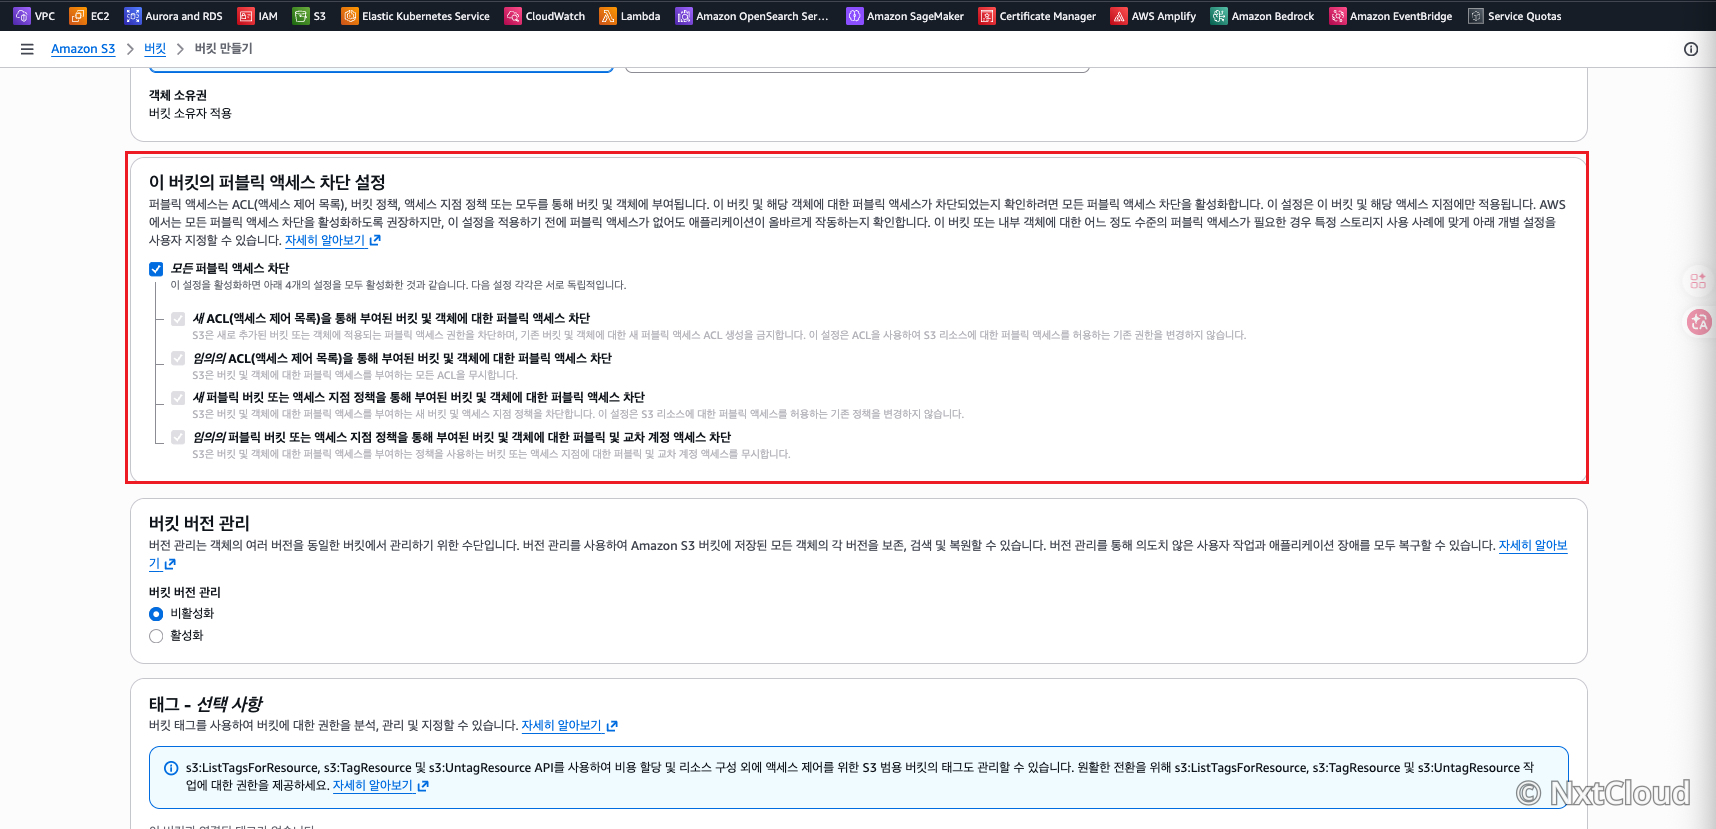
Task: Click the 버킷 소유자 적용 text
Action: pos(190,113)
